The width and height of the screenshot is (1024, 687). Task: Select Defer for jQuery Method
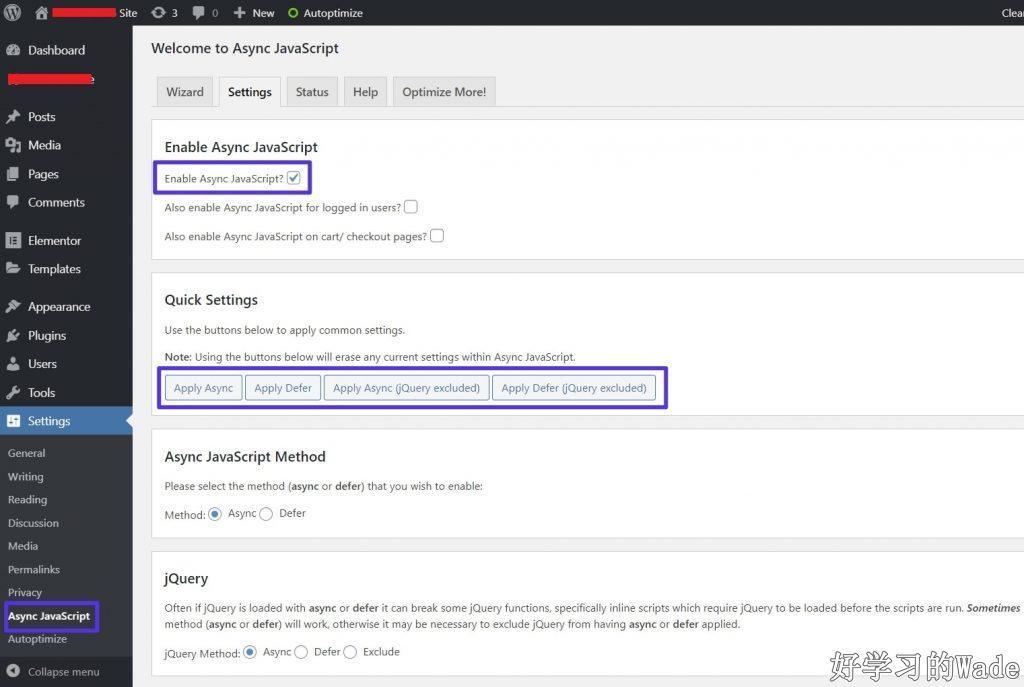pyautogui.click(x=301, y=652)
